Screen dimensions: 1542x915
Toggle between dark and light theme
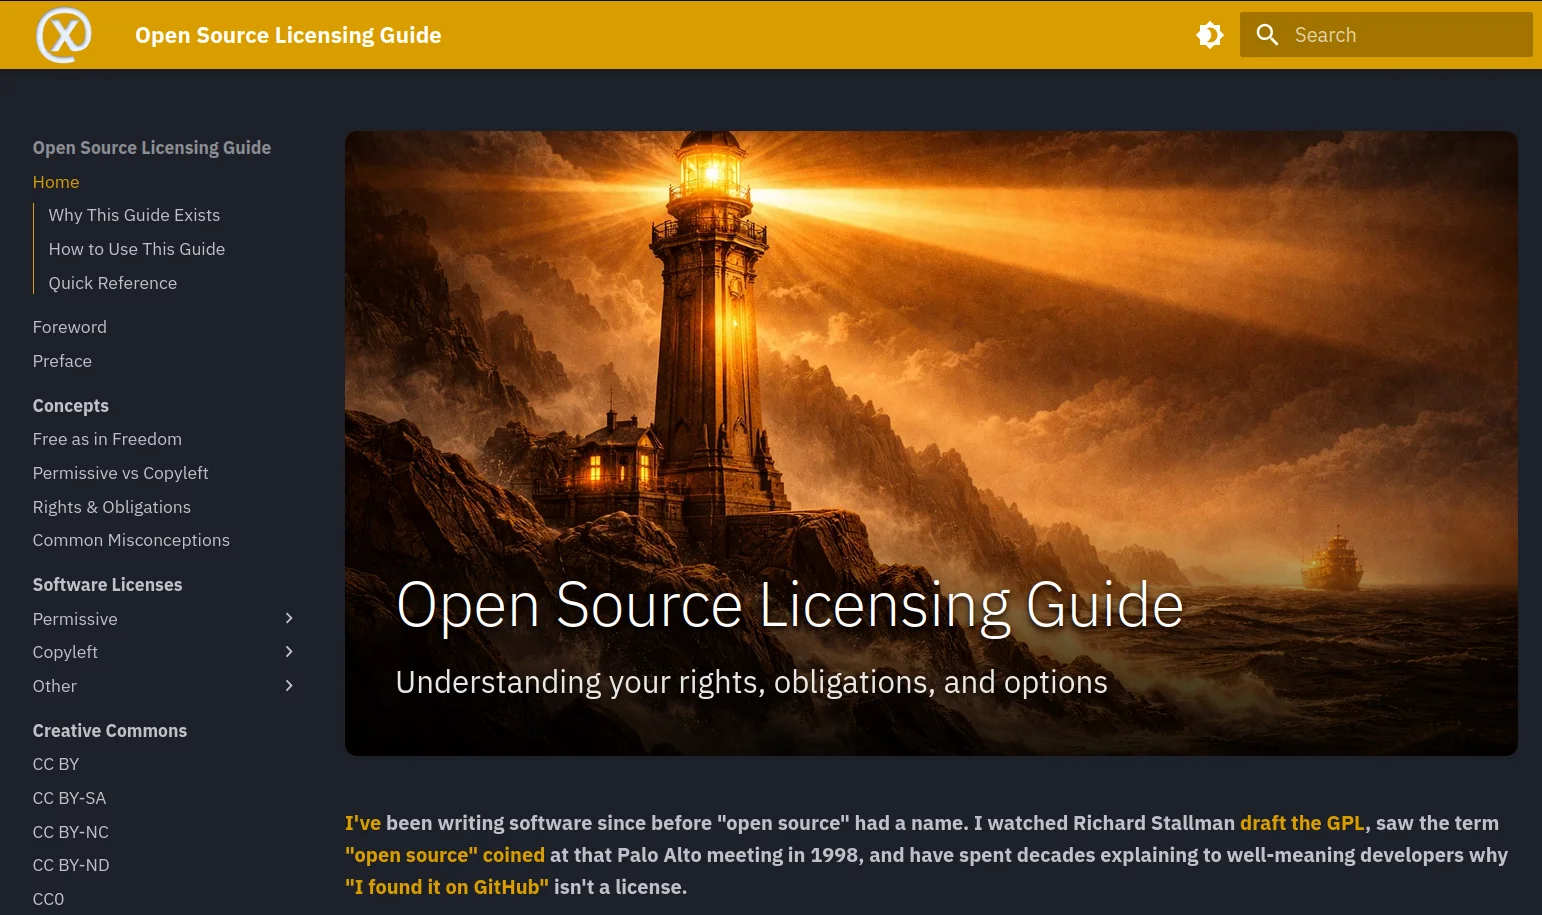click(x=1209, y=34)
